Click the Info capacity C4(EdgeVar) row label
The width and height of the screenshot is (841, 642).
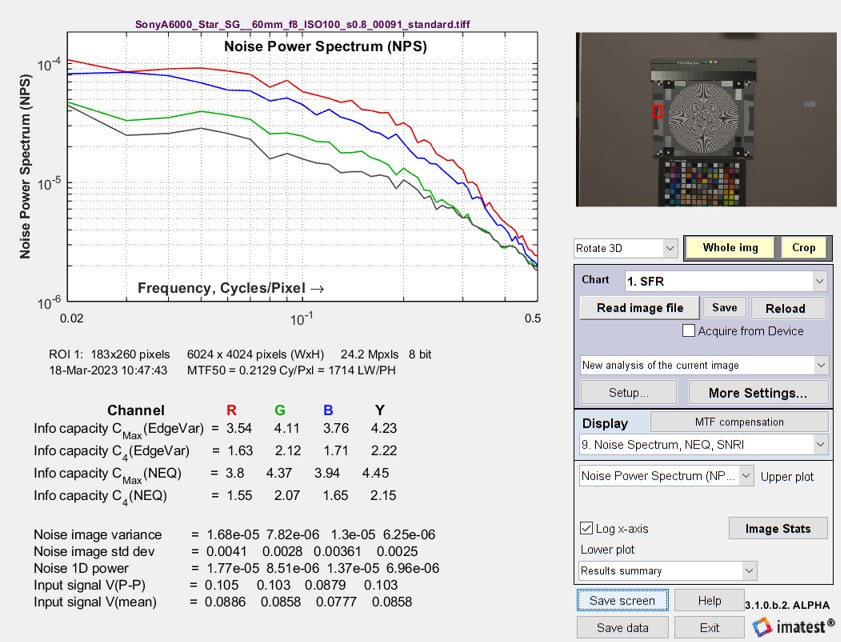[x=112, y=452]
